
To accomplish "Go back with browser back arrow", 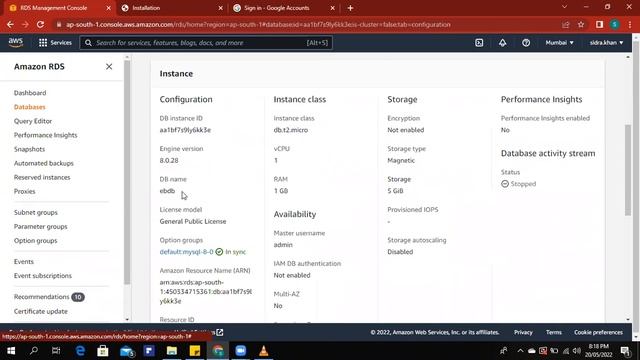I will pyautogui.click(x=10, y=24).
